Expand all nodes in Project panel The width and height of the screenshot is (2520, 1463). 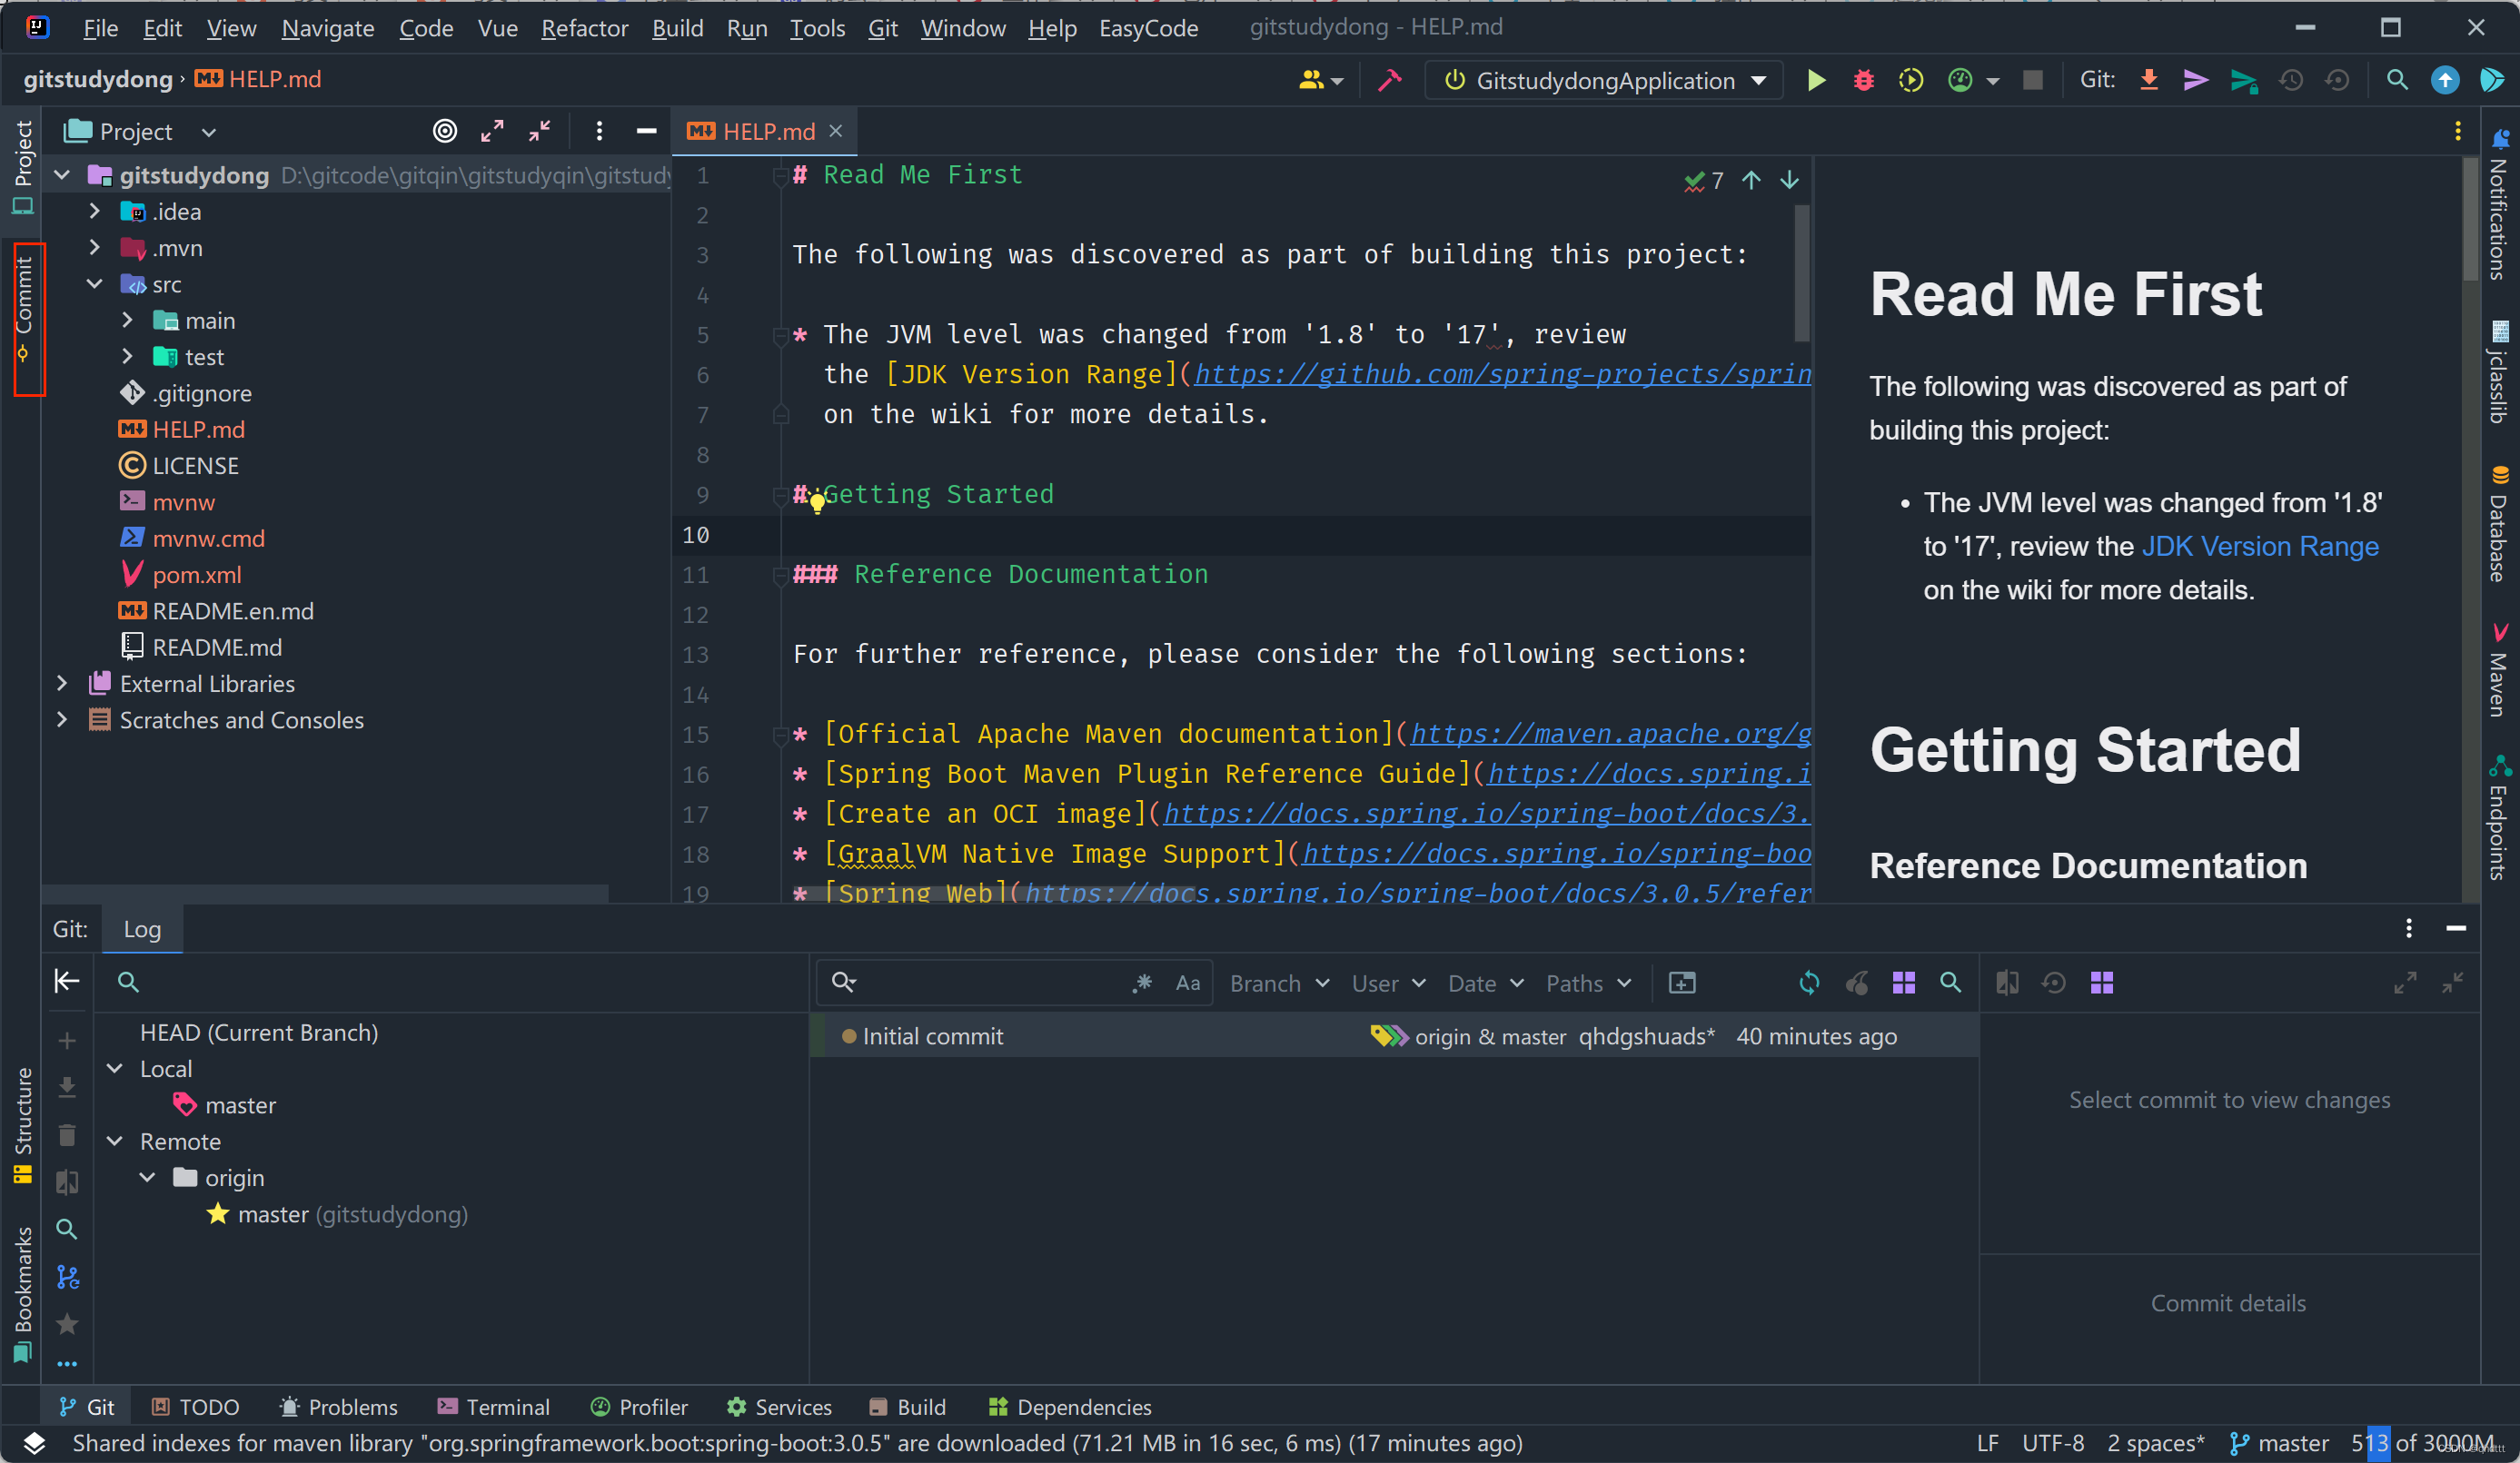click(x=492, y=131)
